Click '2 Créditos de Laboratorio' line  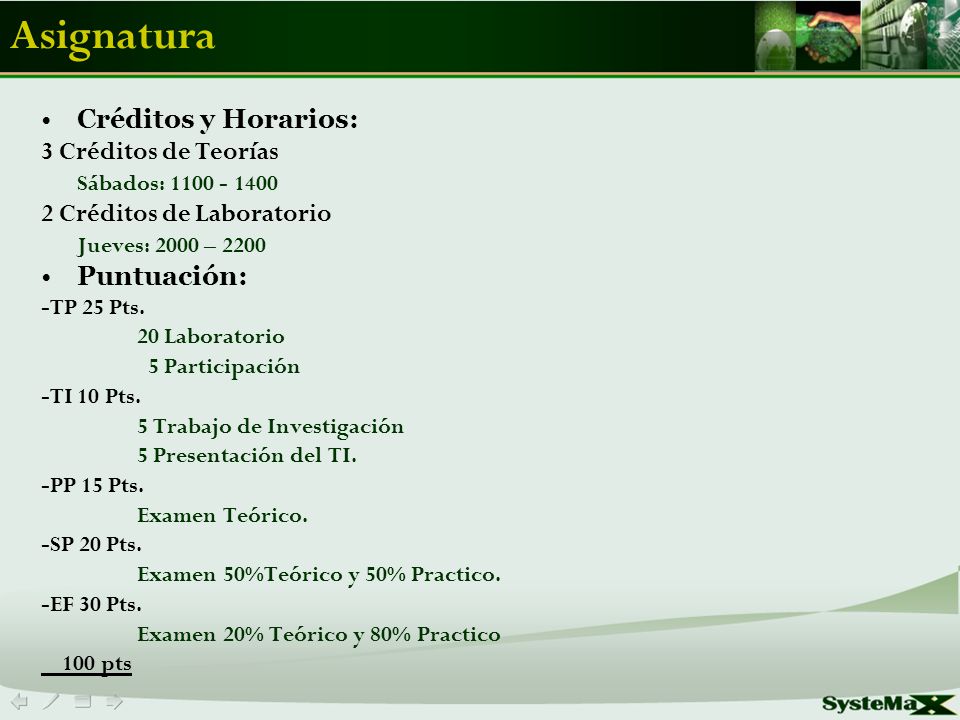[x=186, y=214]
